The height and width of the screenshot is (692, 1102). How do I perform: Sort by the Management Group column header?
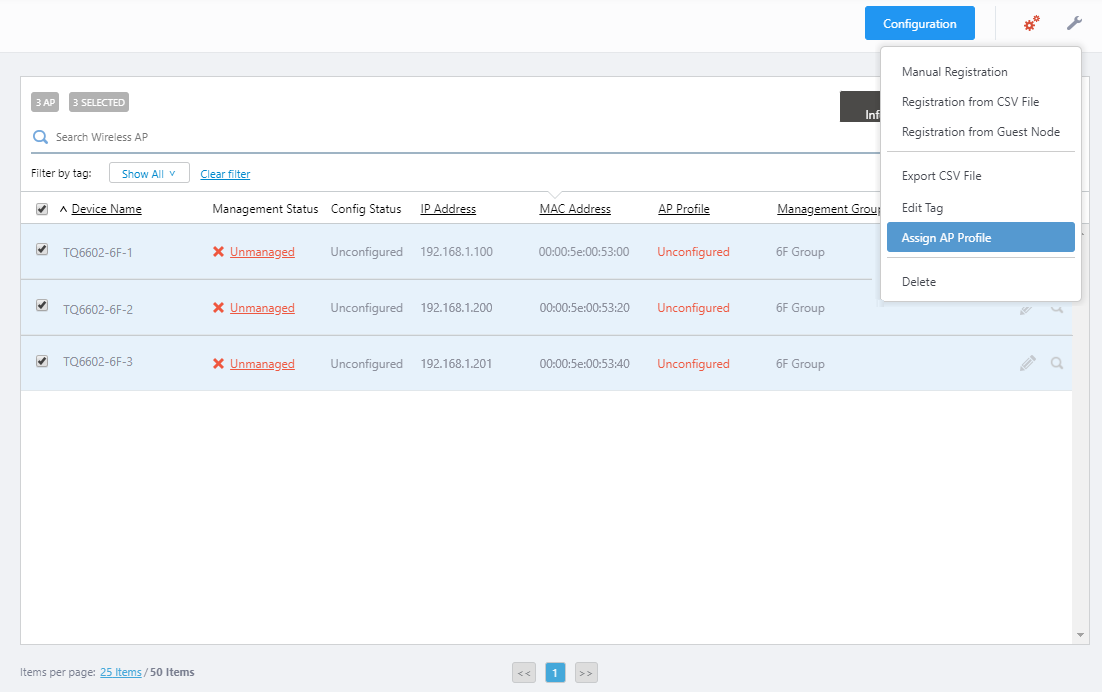click(x=829, y=209)
